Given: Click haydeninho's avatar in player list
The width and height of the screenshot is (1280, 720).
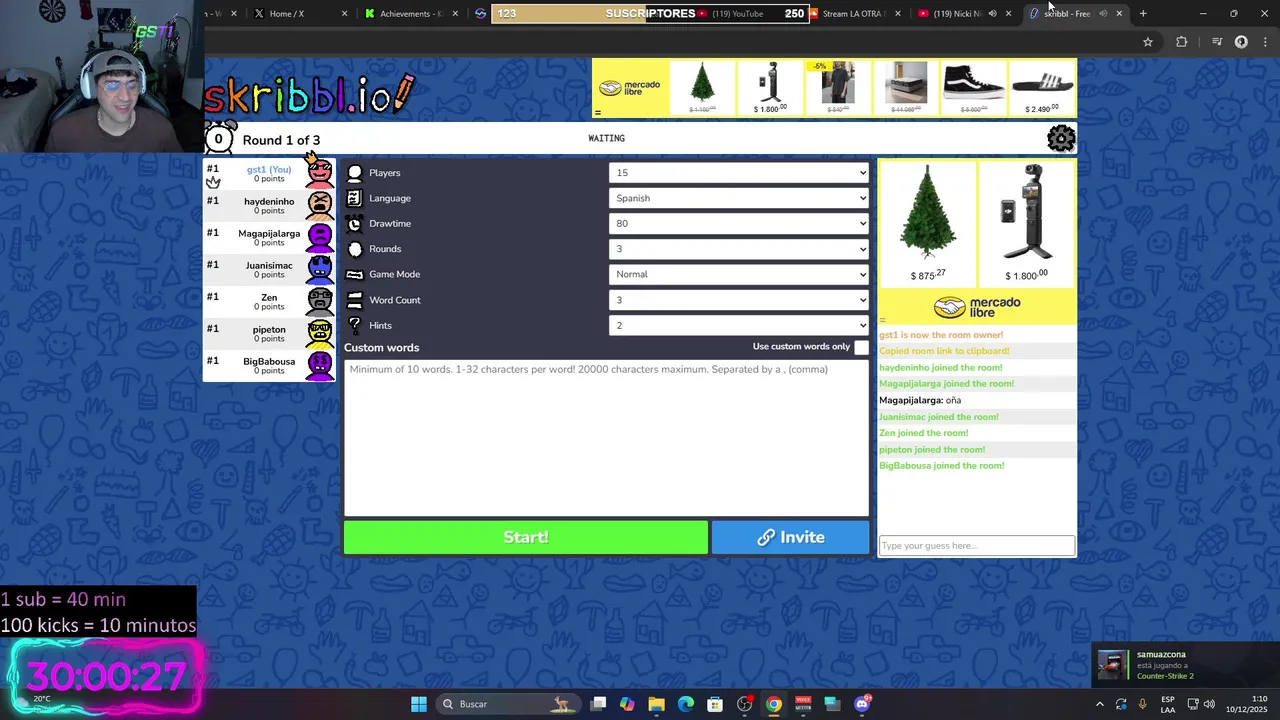Looking at the screenshot, I should pos(320,205).
